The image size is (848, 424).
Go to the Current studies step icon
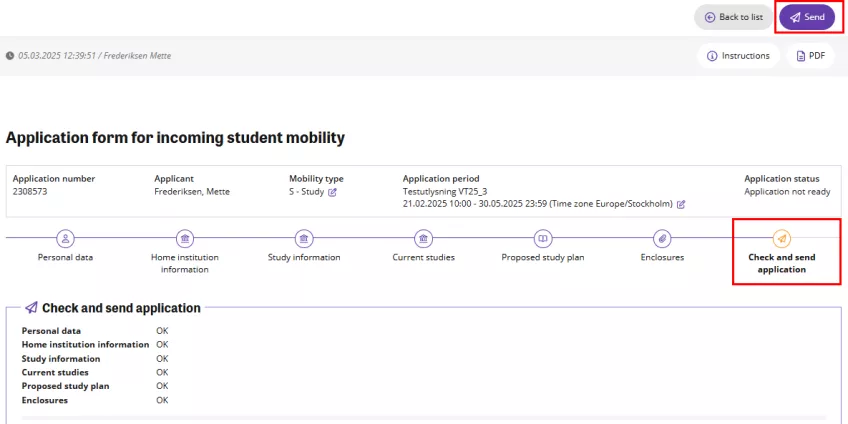tap(423, 238)
